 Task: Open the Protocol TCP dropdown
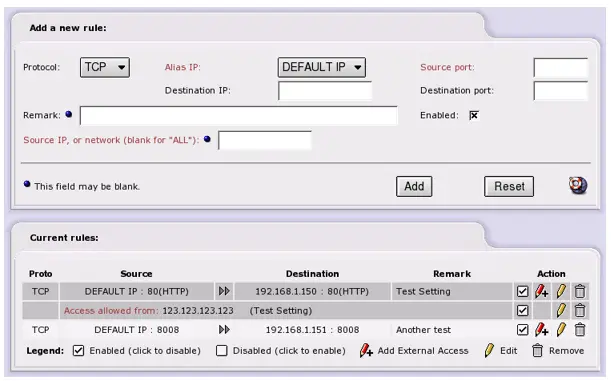coord(105,67)
